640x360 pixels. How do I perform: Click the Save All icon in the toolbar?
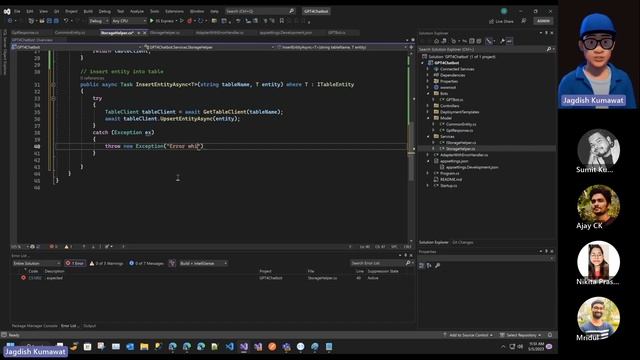pyautogui.click(x=56, y=20)
